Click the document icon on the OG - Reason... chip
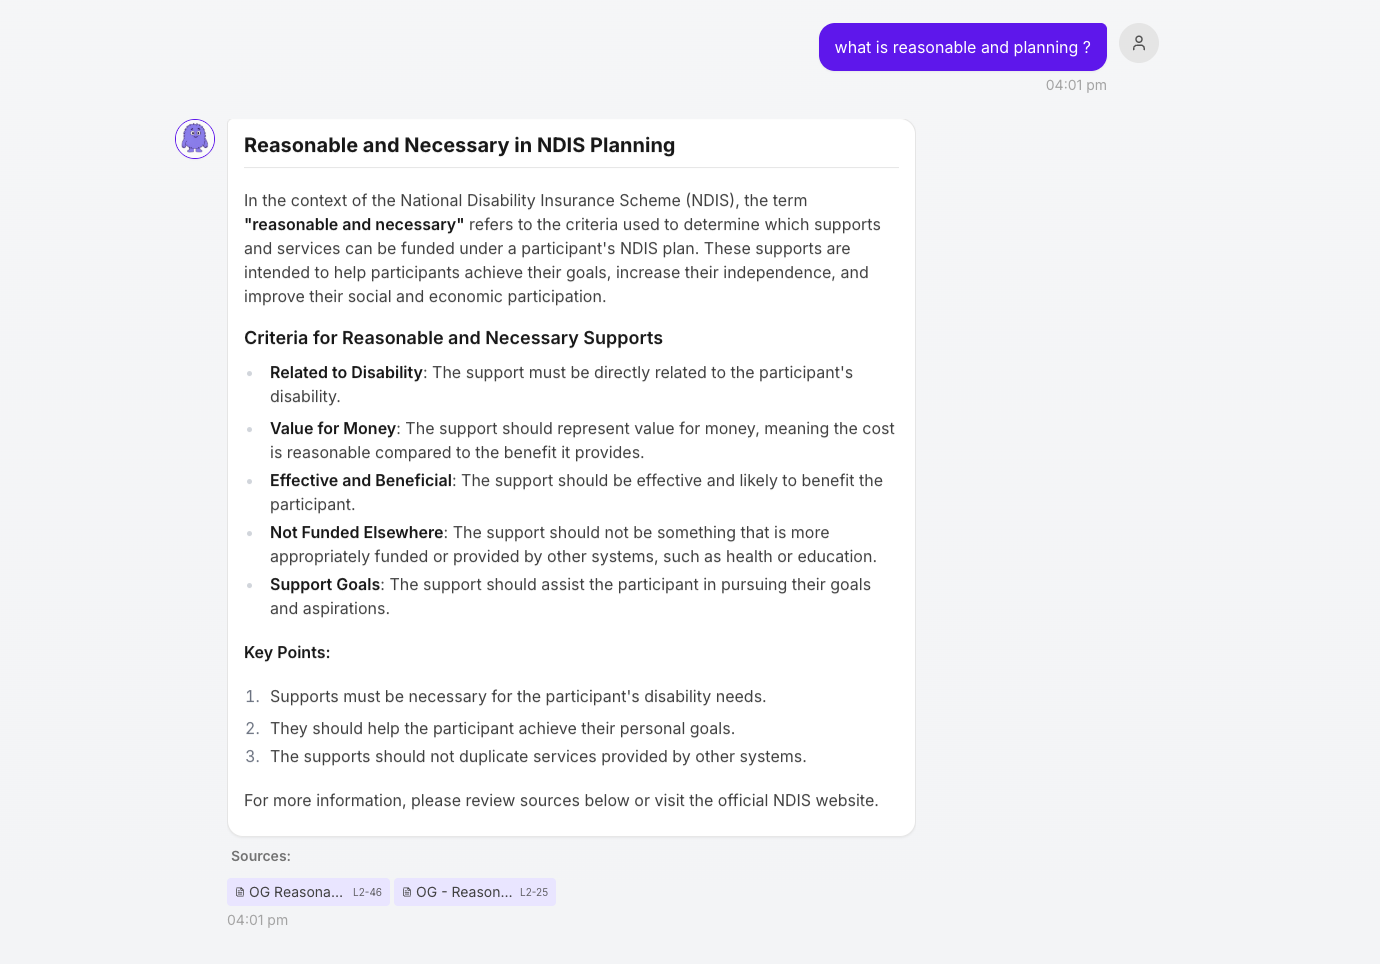The height and width of the screenshot is (964, 1380). (x=405, y=891)
